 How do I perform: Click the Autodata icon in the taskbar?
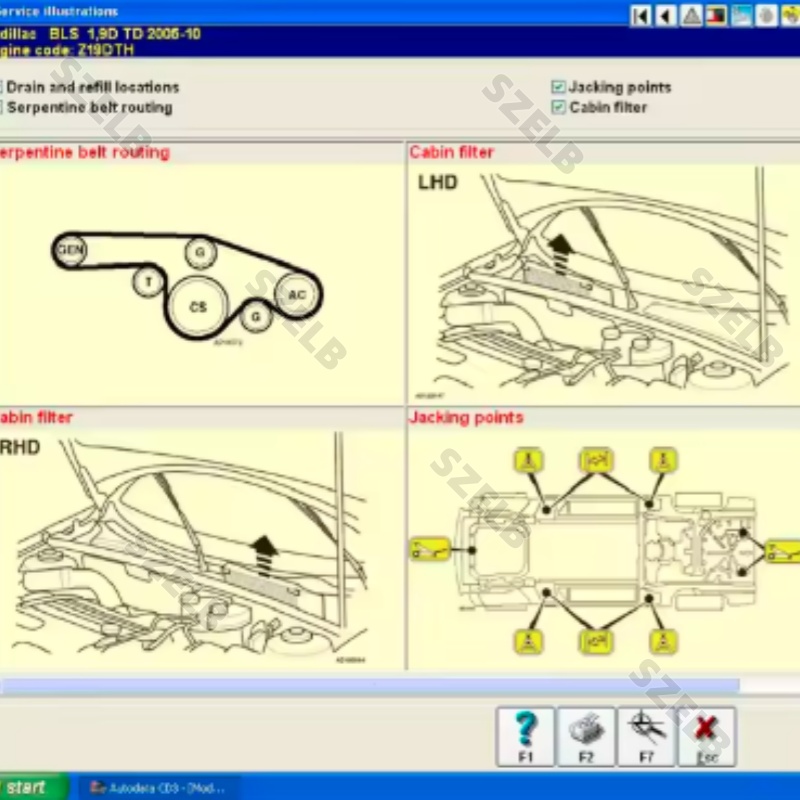(97, 788)
